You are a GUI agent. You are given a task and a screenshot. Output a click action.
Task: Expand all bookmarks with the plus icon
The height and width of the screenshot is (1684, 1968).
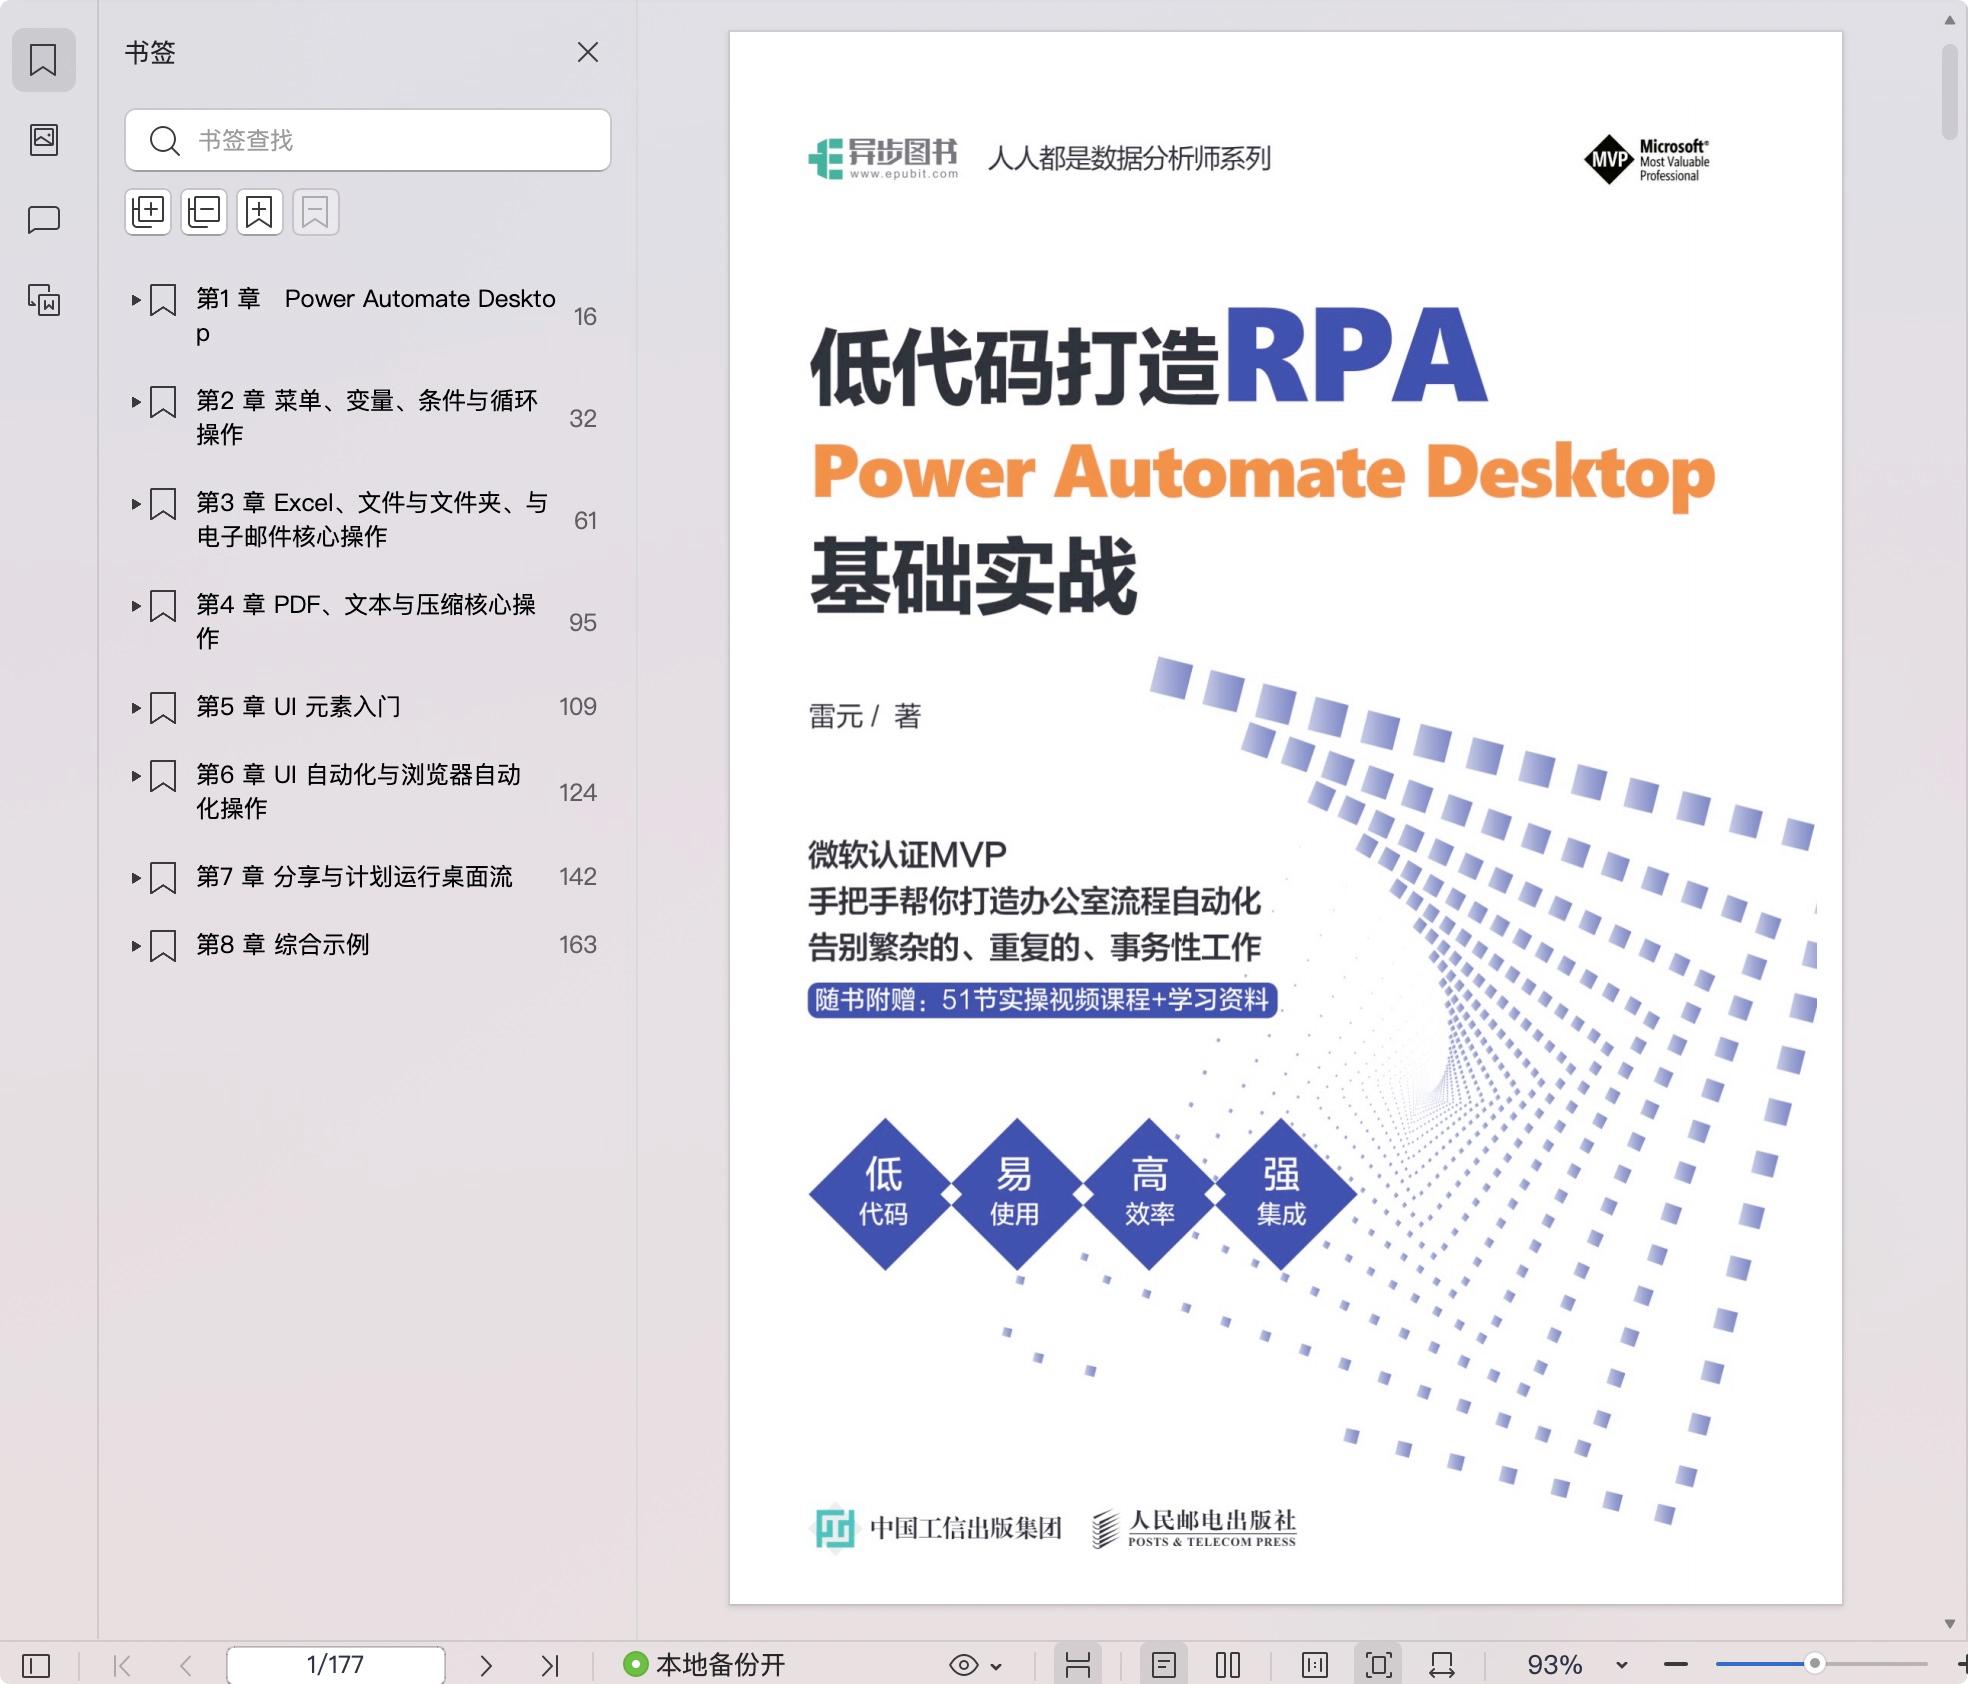pyautogui.click(x=148, y=212)
